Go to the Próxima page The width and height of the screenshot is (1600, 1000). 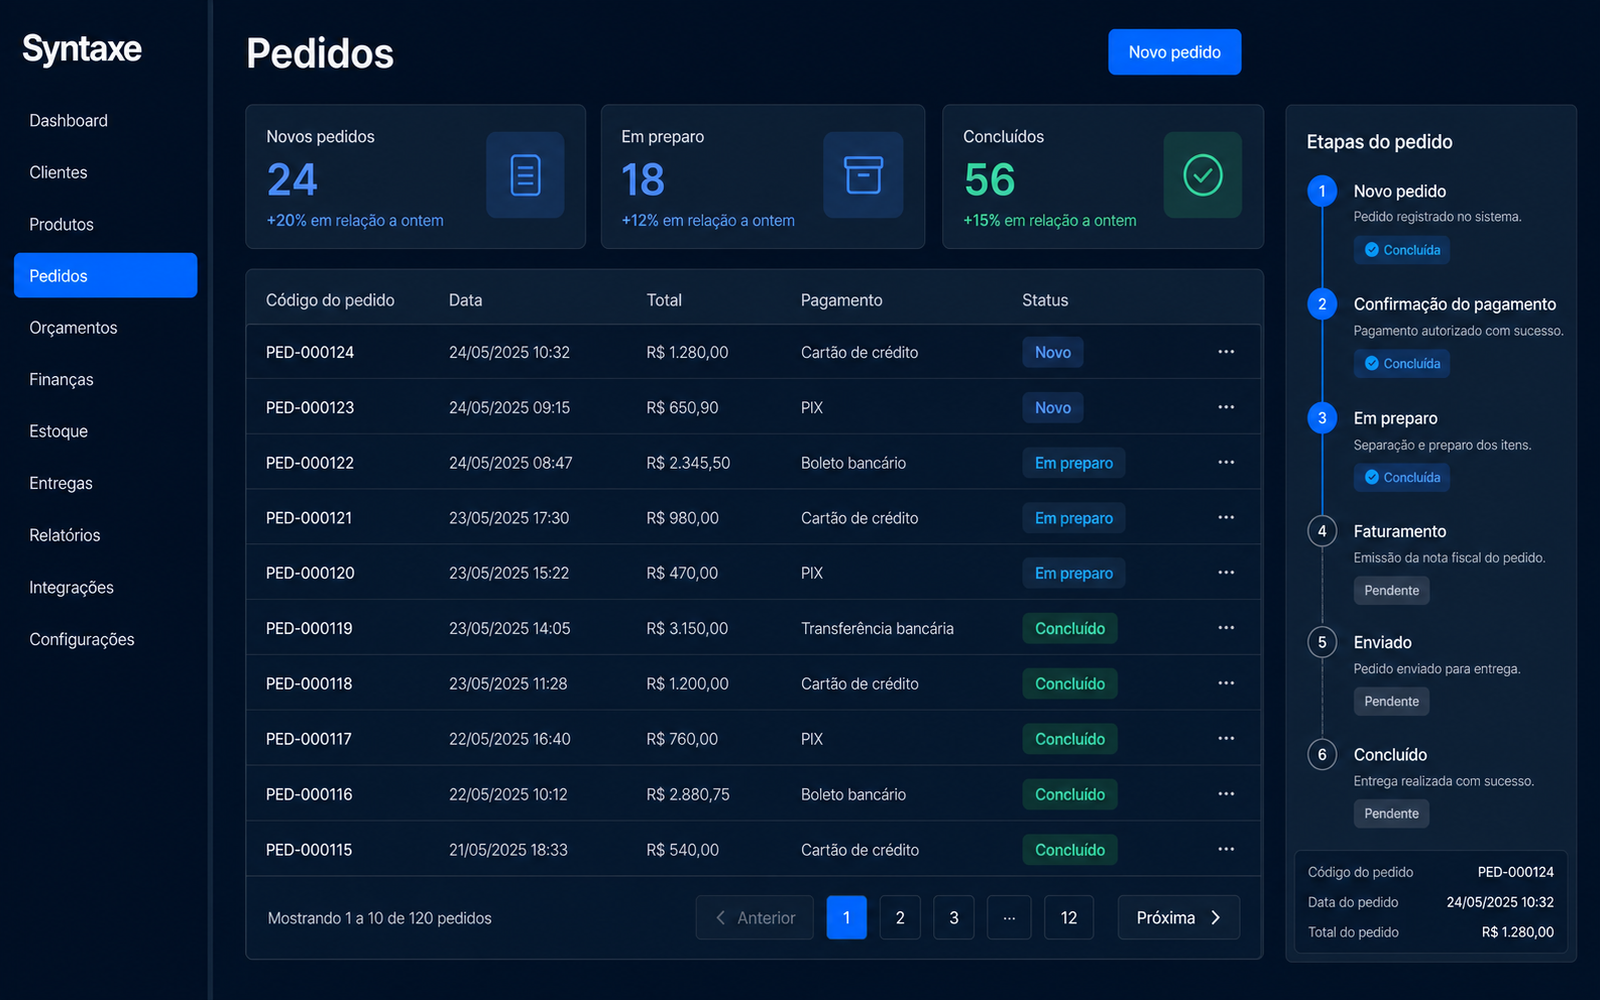coord(1179,917)
